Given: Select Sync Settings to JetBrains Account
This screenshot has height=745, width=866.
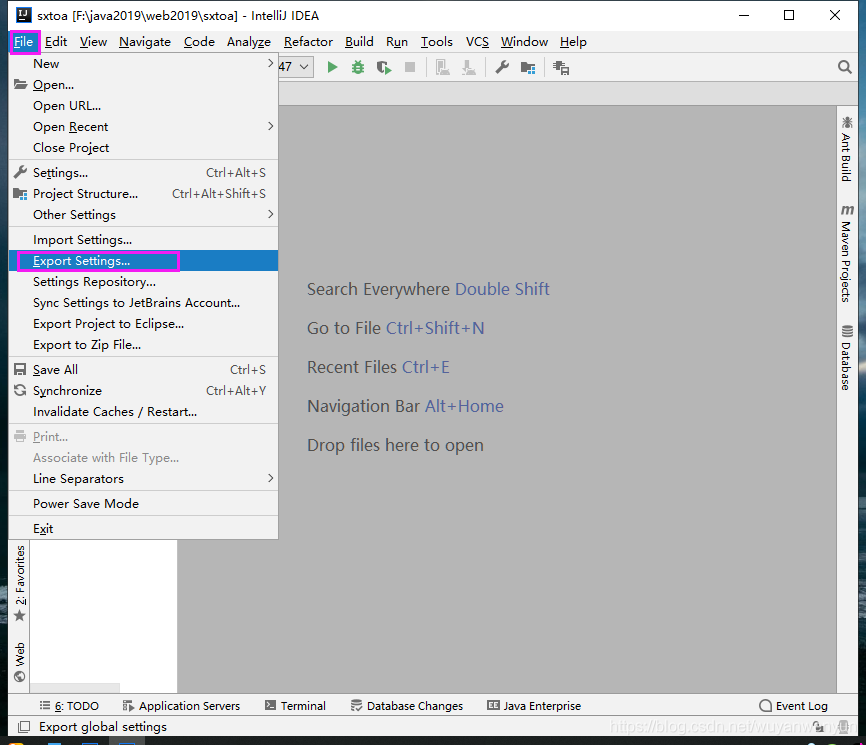Looking at the screenshot, I should coord(144,303).
